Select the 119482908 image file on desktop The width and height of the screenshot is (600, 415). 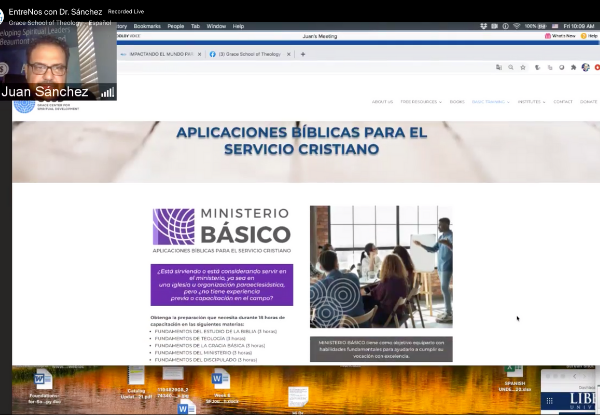173,382
